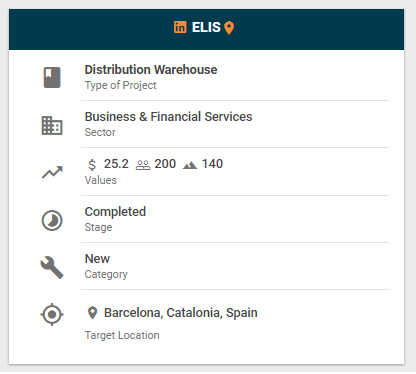Select the ELIS company title
The height and width of the screenshot is (374, 416).
206,27
